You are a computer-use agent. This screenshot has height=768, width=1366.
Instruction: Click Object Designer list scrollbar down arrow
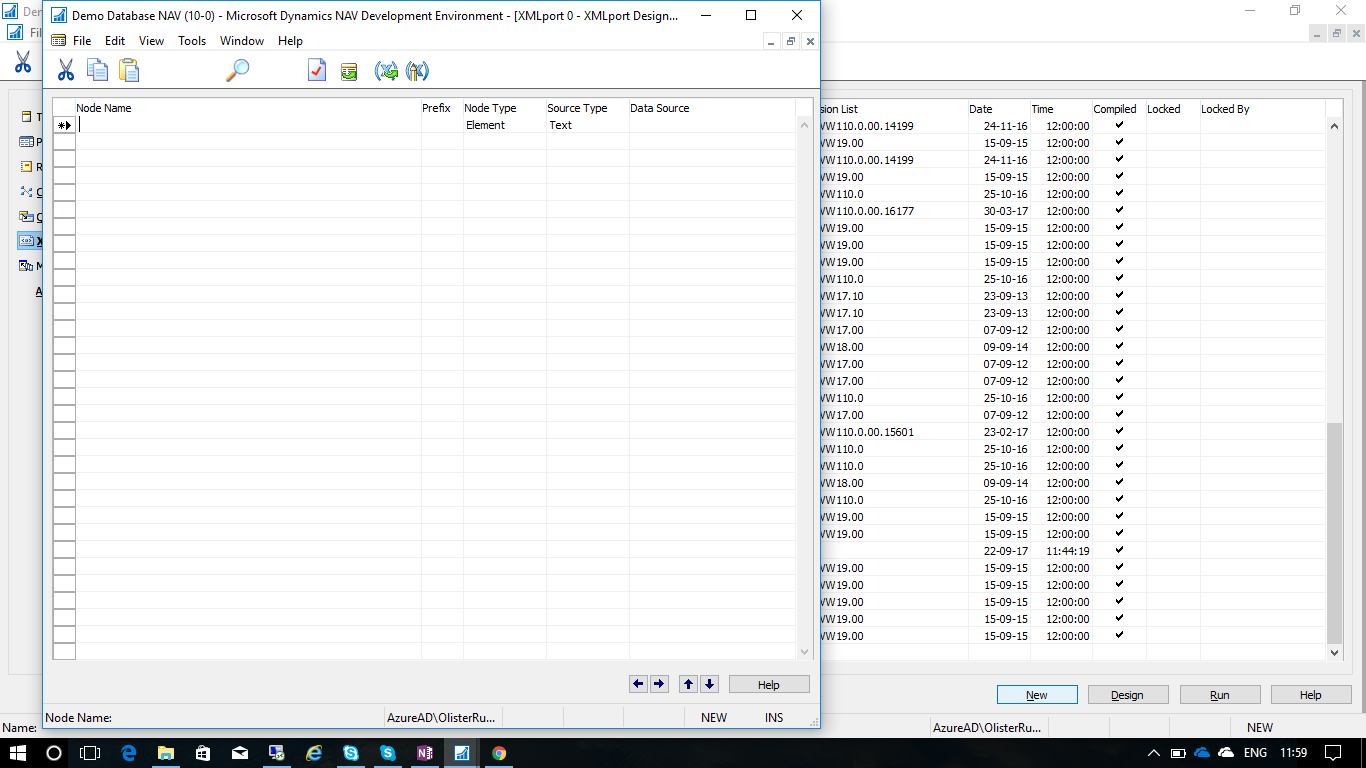coord(1334,652)
